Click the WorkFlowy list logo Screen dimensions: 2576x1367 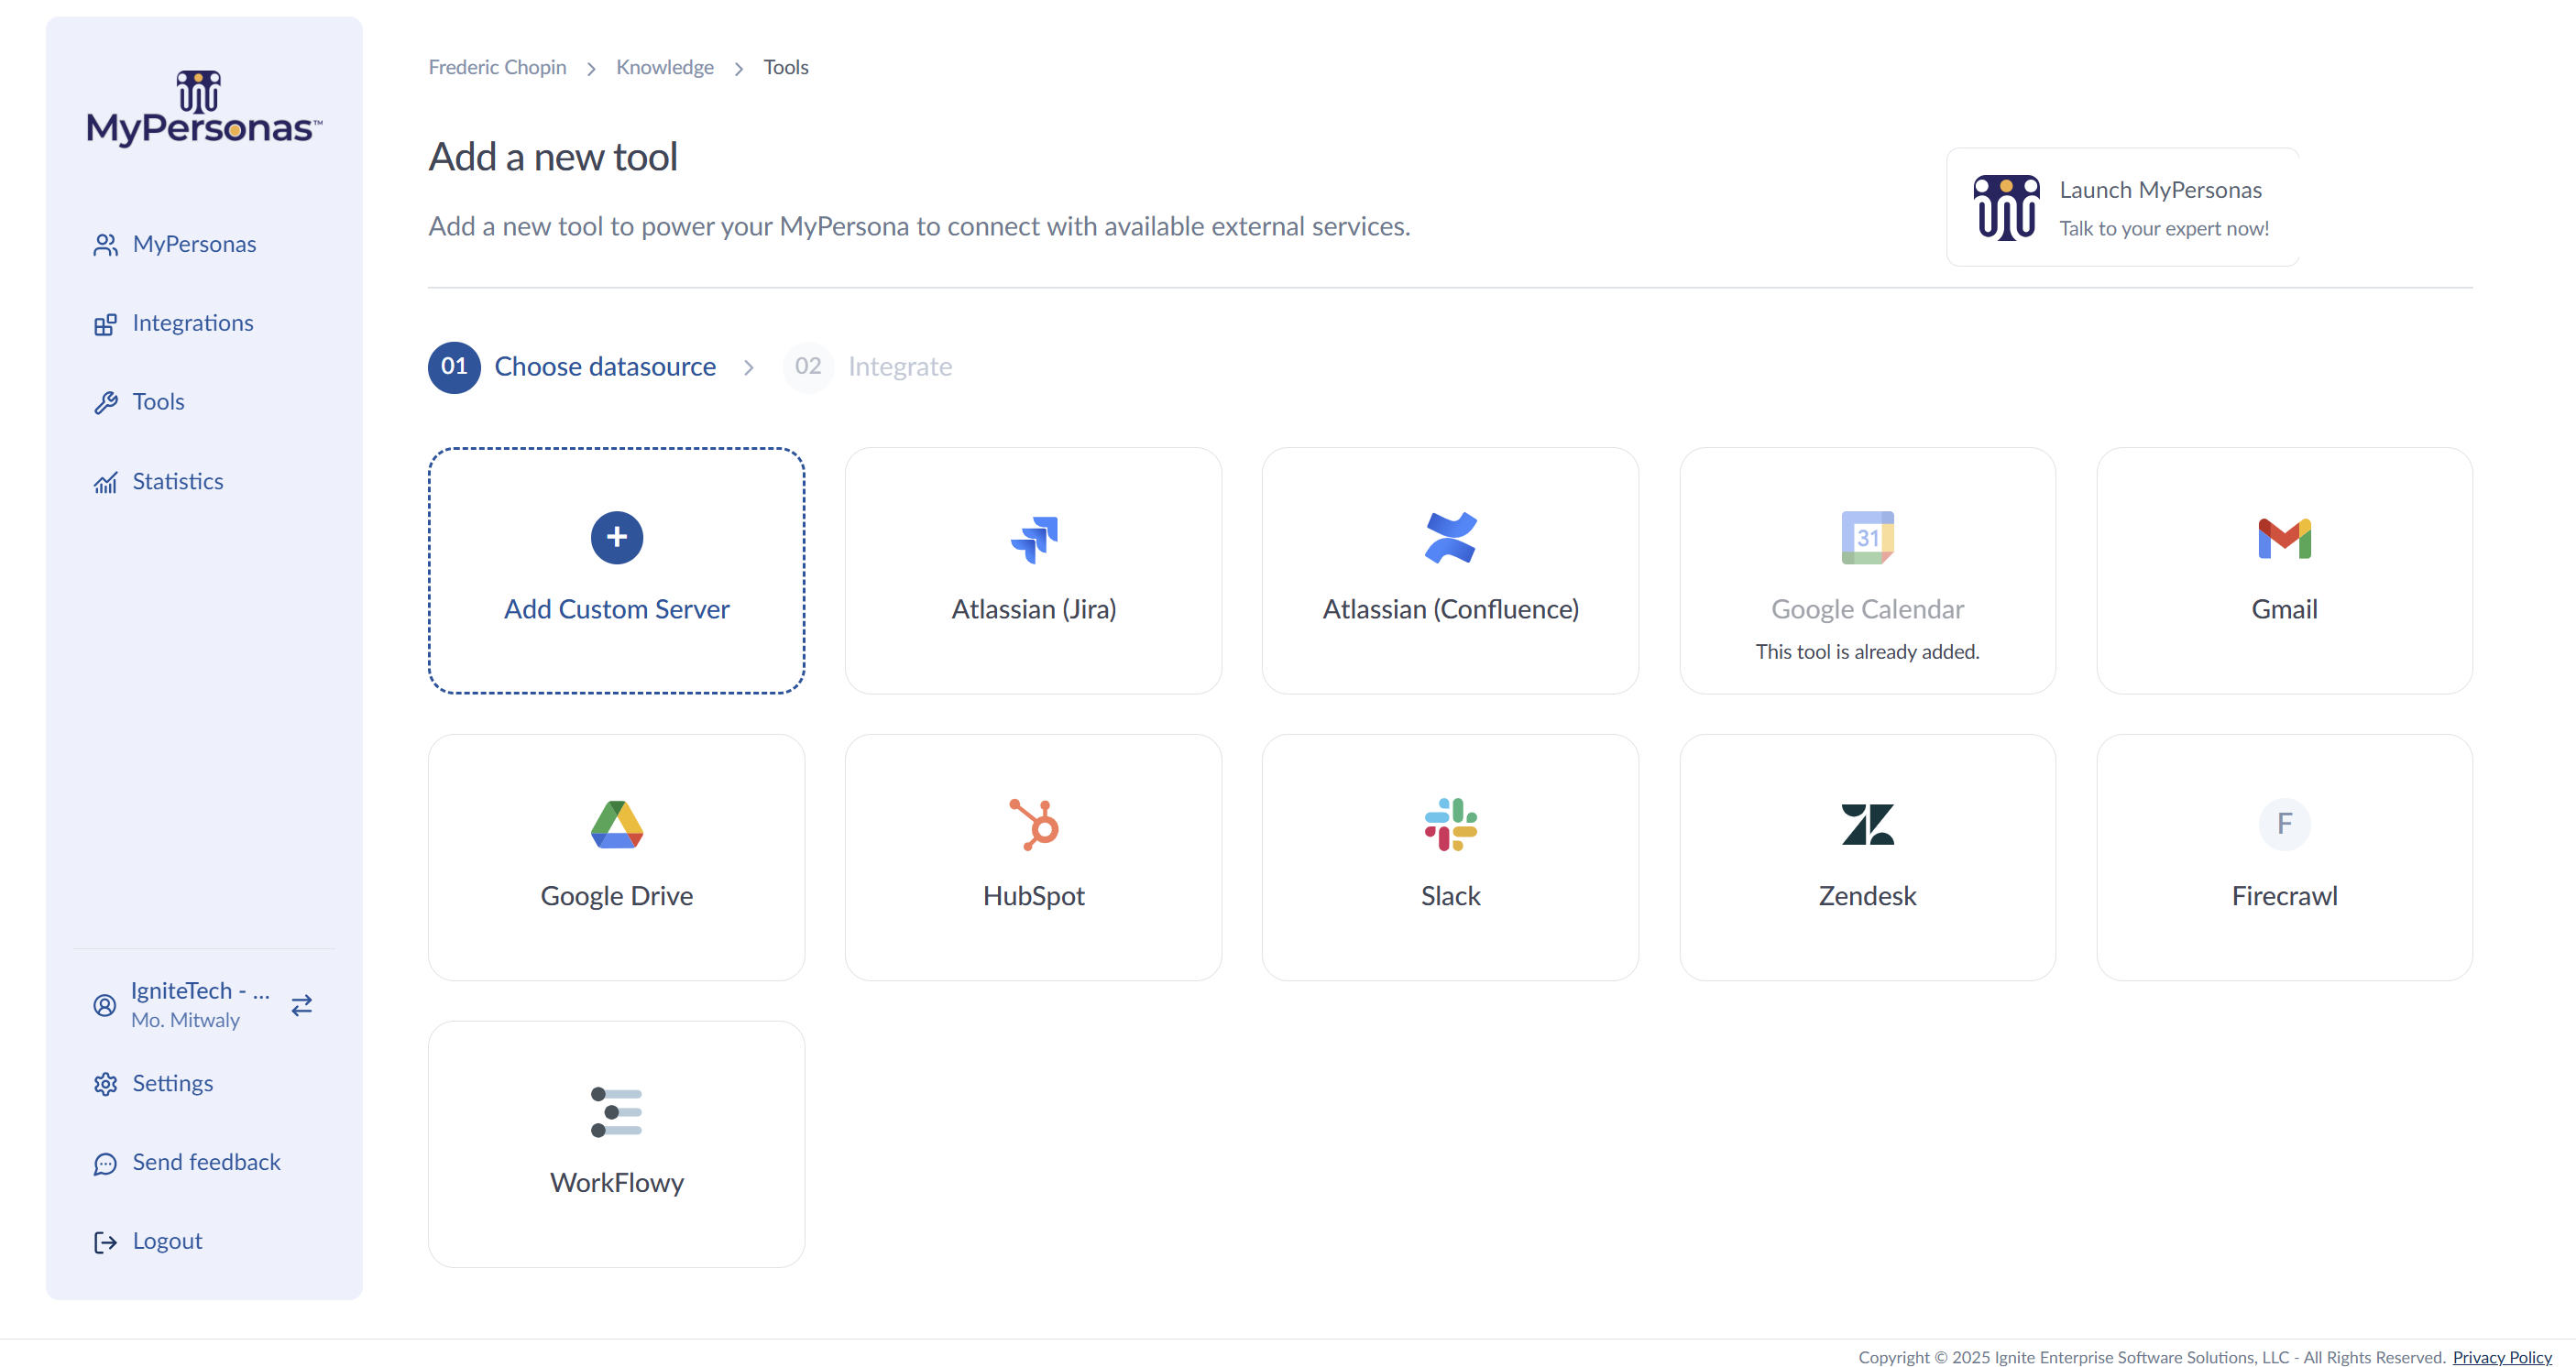[x=617, y=1112]
